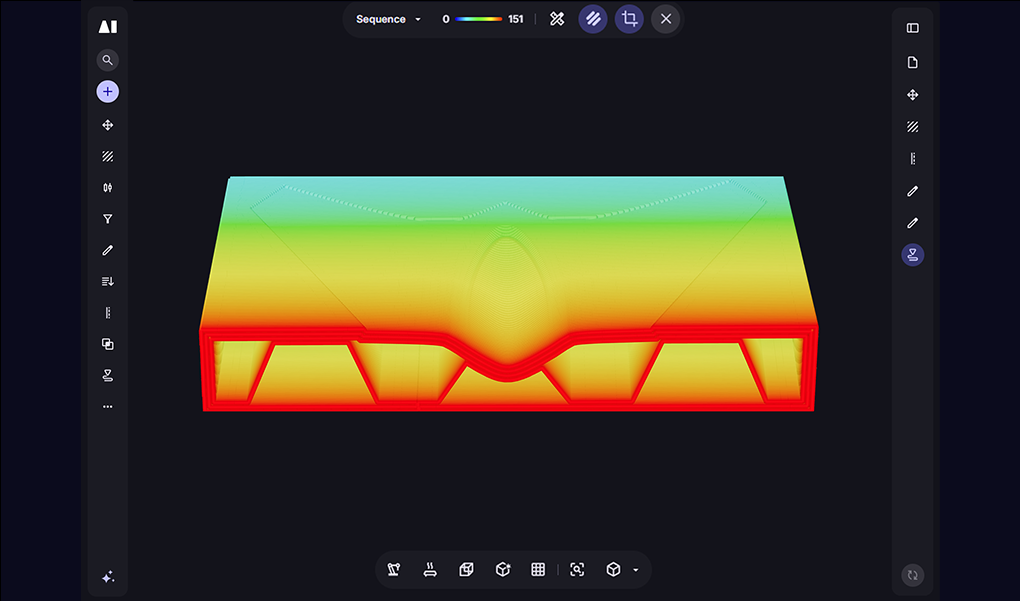1020x601 pixels.
Task: Toggle the highlighted diagonal lines button in top bar
Action: pyautogui.click(x=593, y=19)
